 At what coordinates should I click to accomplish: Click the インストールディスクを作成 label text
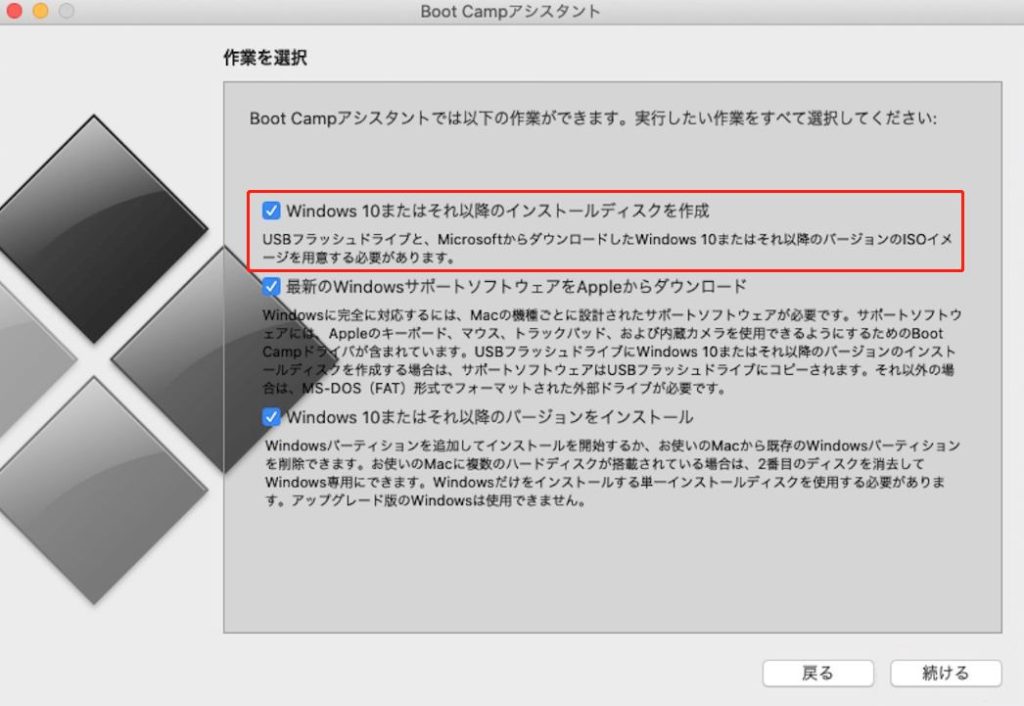click(497, 211)
